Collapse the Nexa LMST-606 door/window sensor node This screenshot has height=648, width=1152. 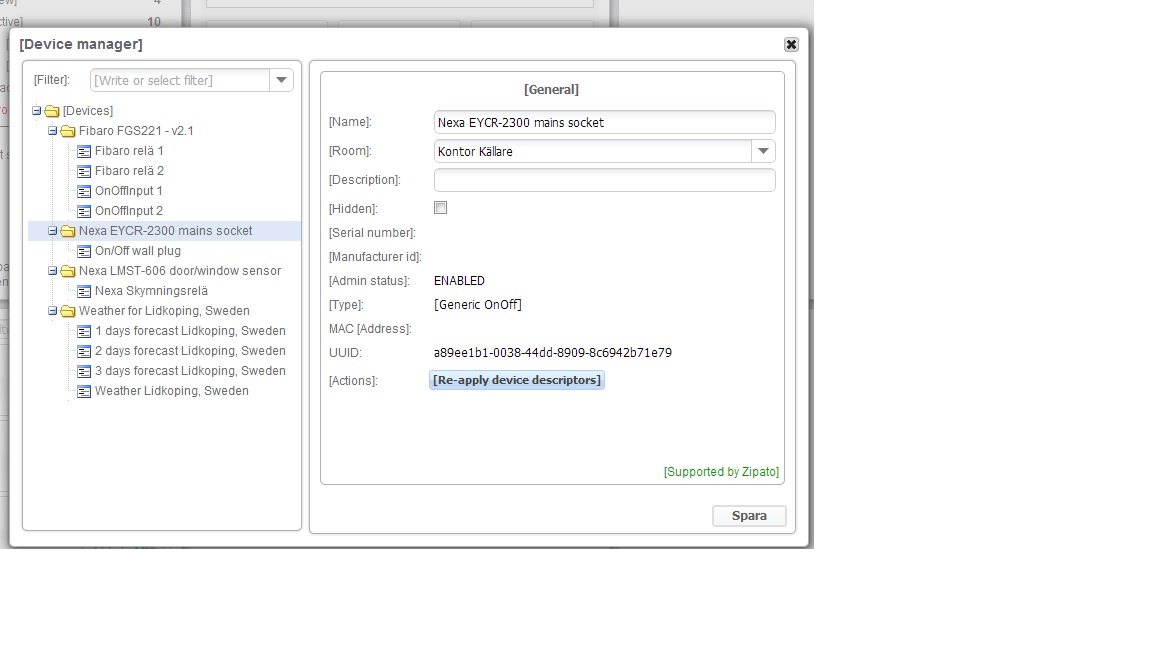pyautogui.click(x=52, y=270)
